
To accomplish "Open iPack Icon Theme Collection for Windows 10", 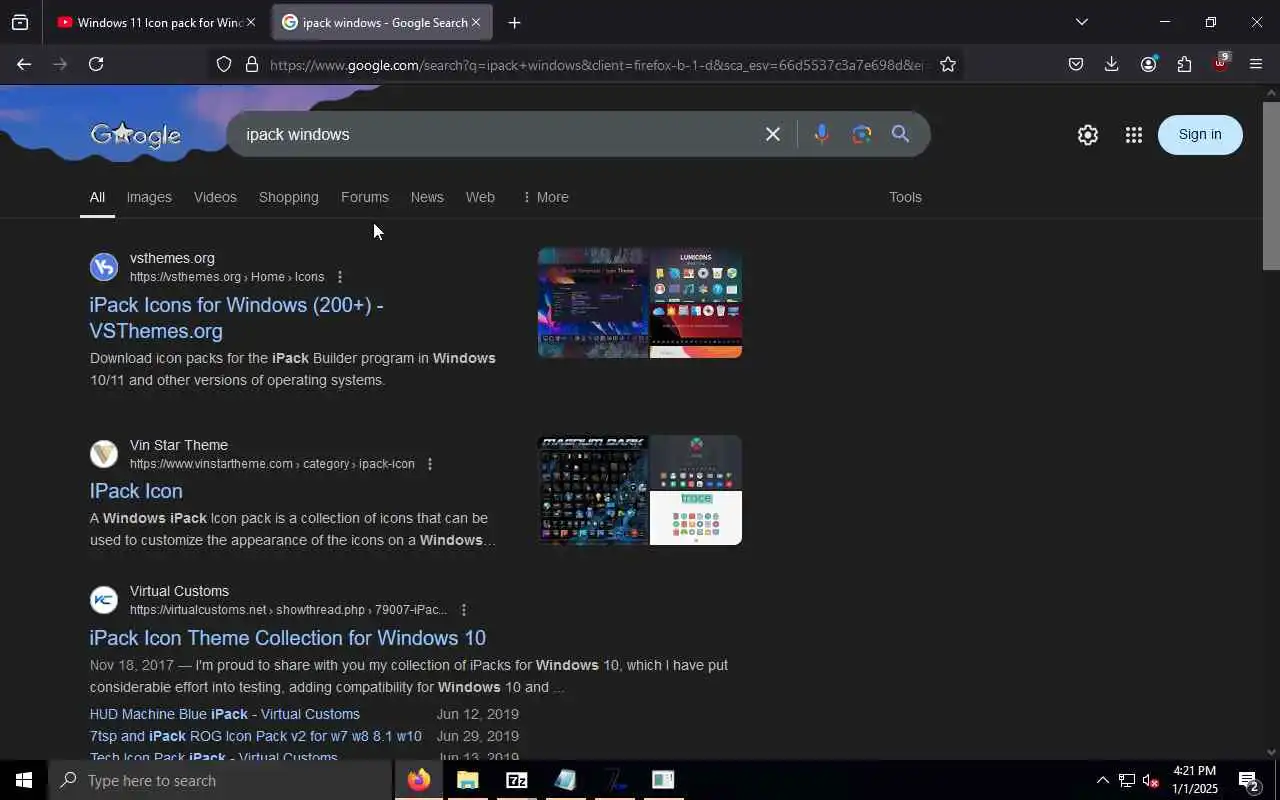I will click(288, 638).
